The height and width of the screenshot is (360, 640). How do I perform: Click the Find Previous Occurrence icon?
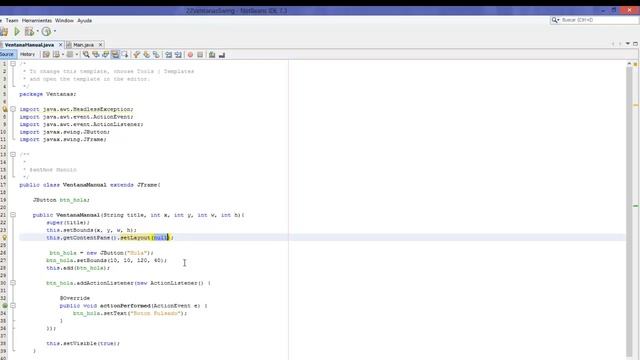point(96,55)
